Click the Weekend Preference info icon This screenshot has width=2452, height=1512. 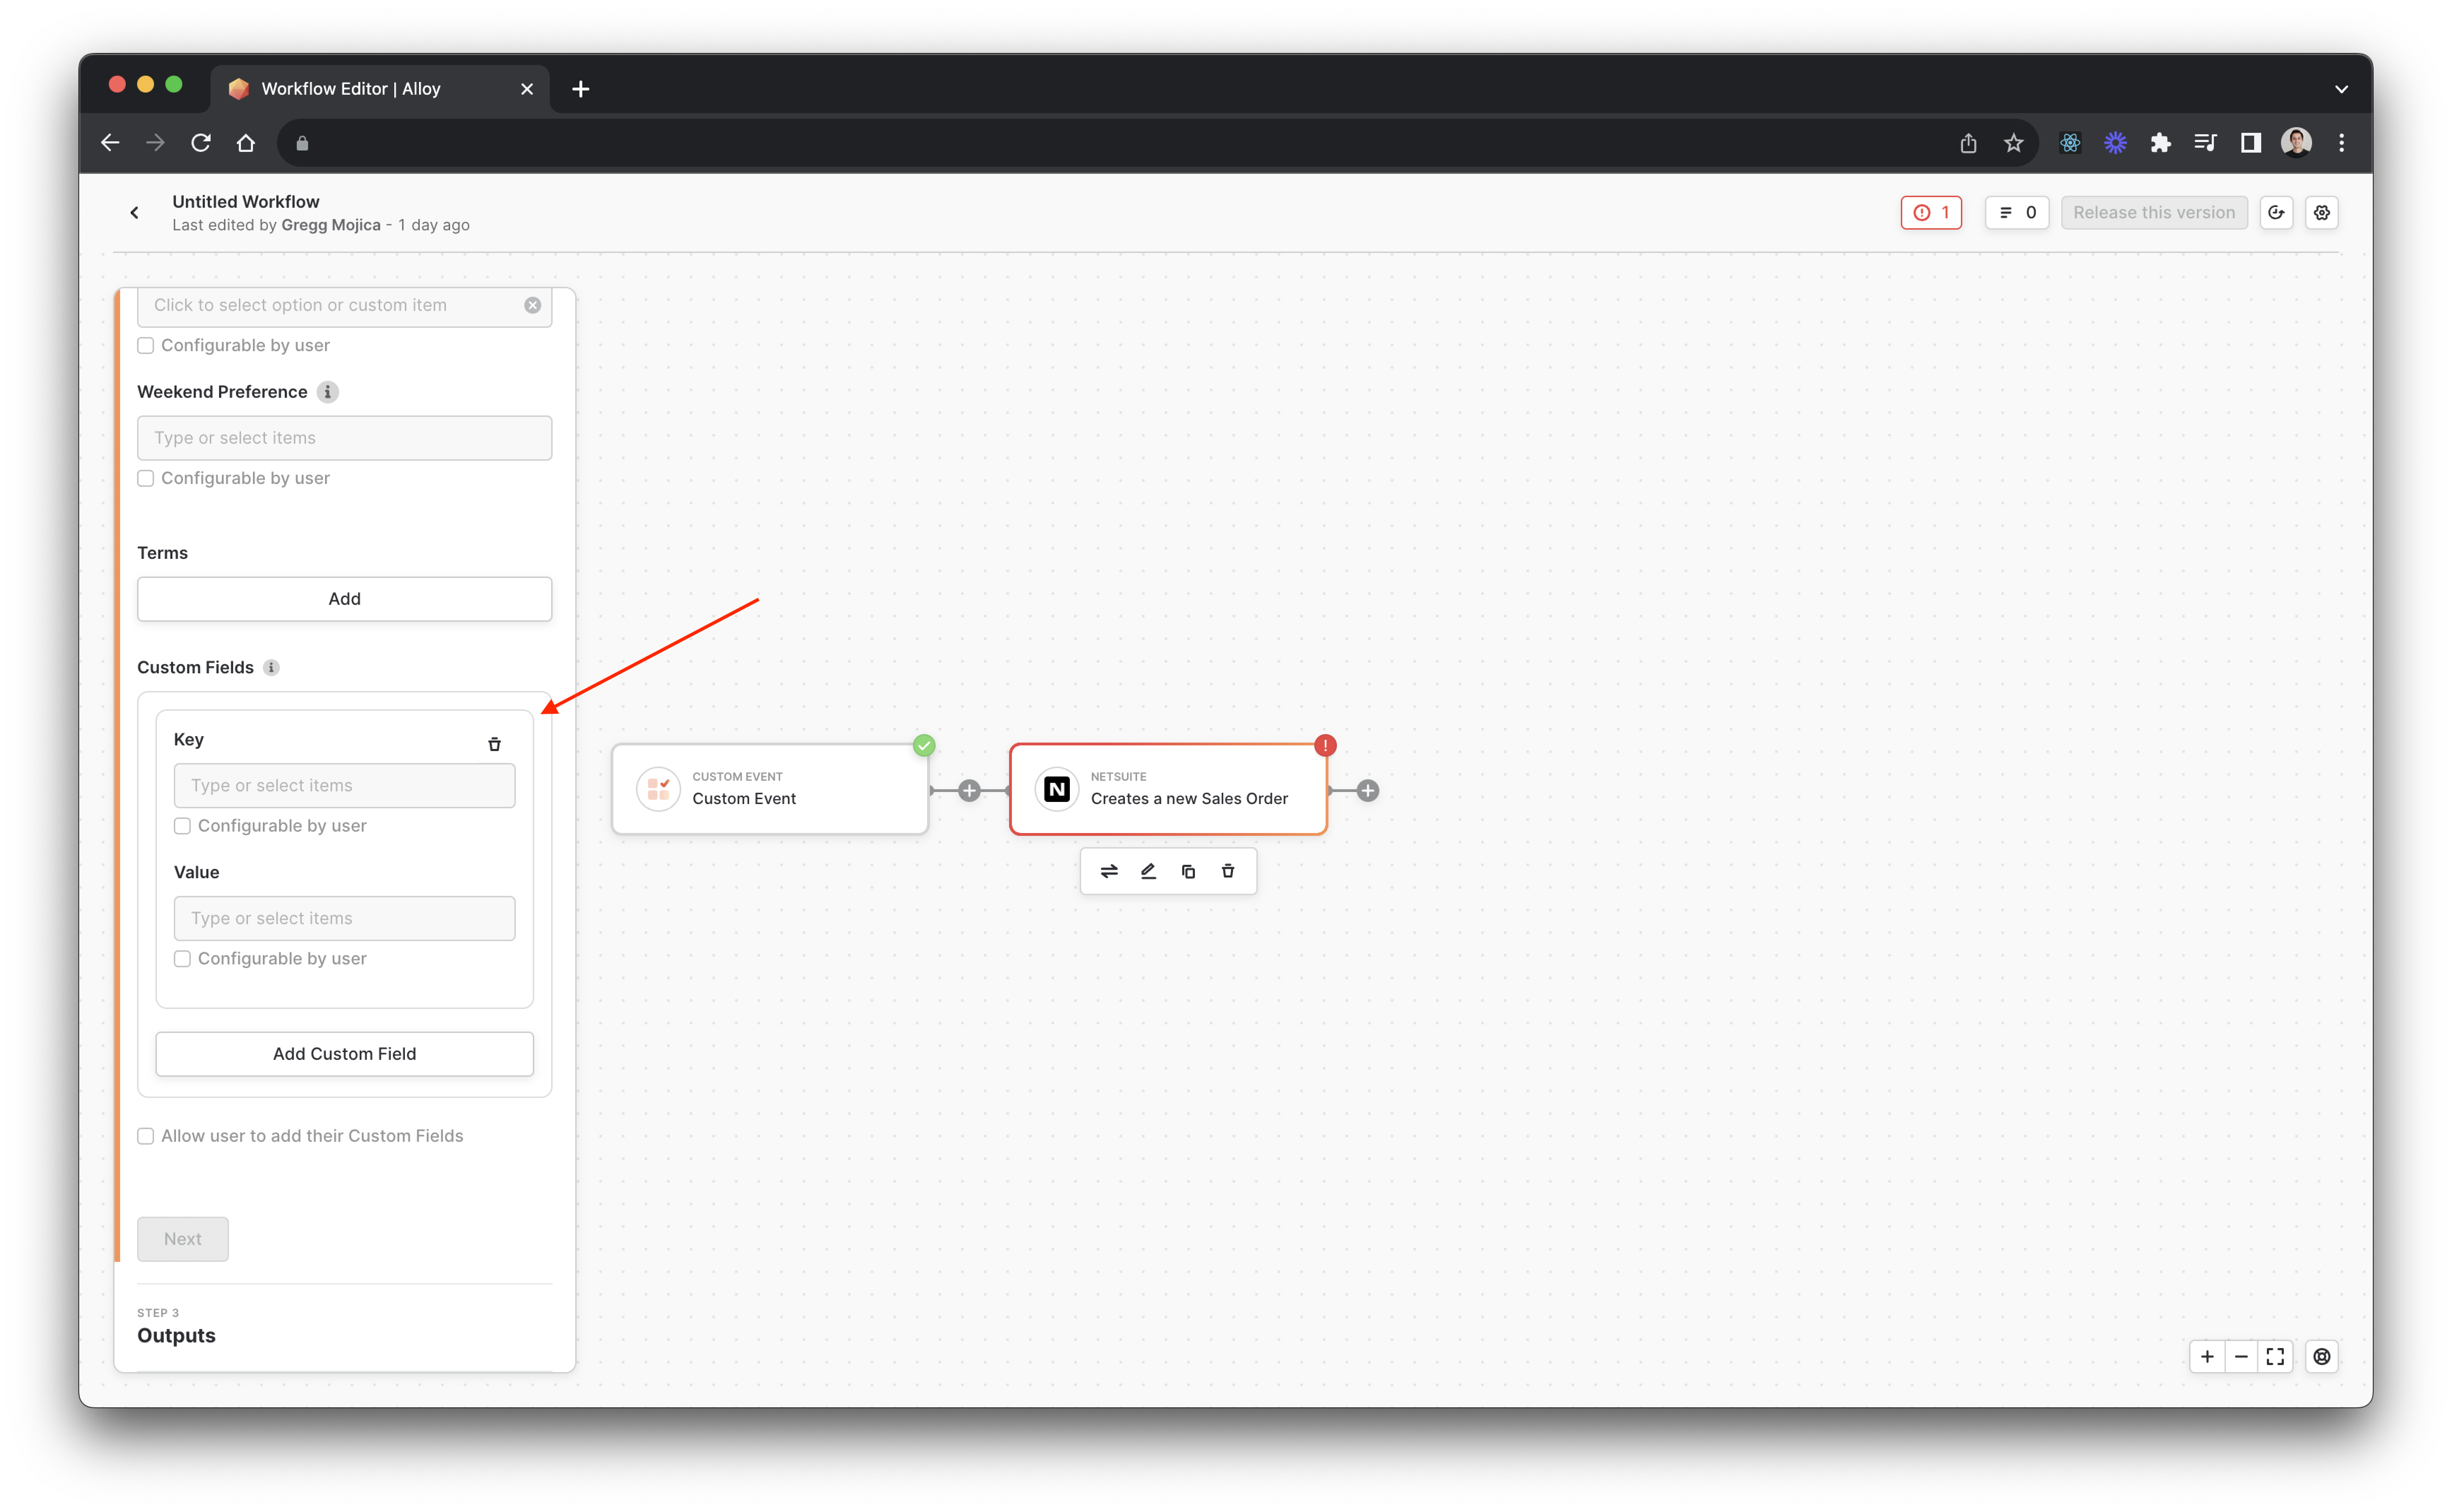327,392
